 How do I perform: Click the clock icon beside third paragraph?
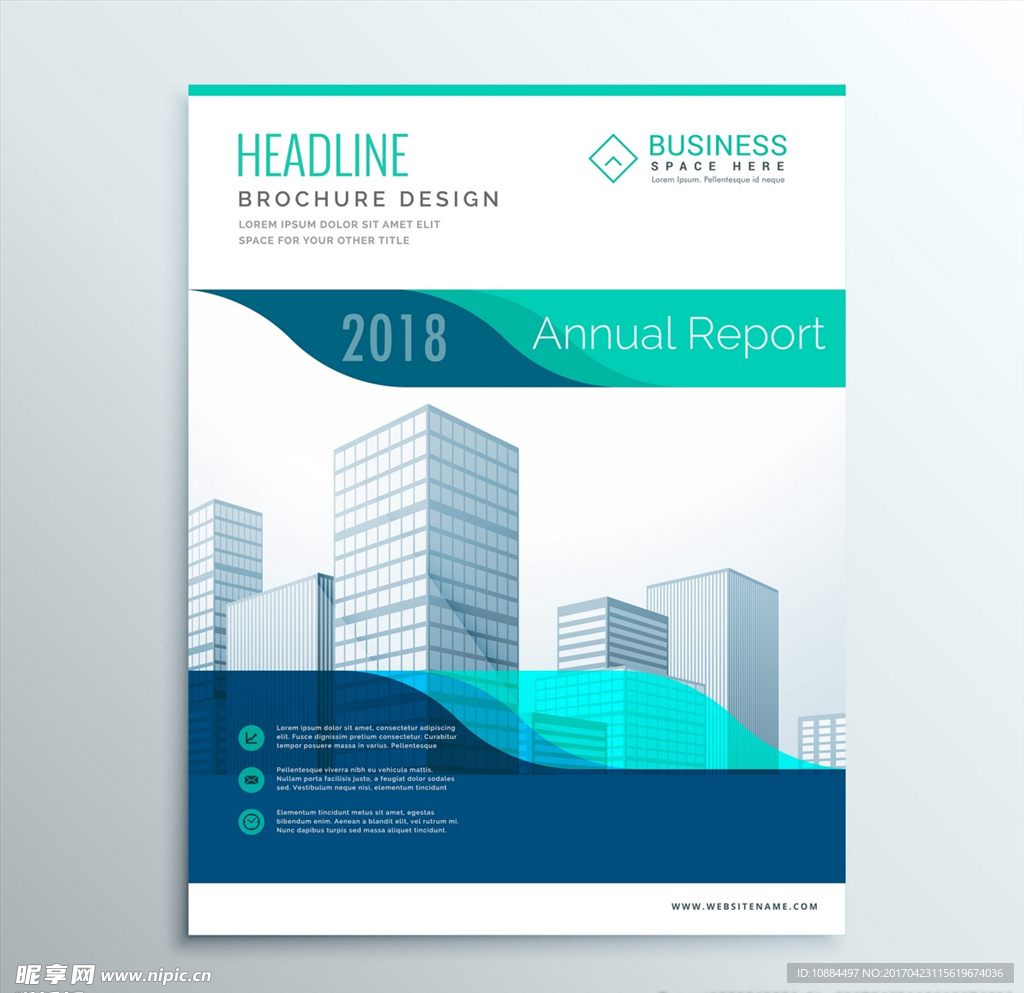(x=251, y=822)
